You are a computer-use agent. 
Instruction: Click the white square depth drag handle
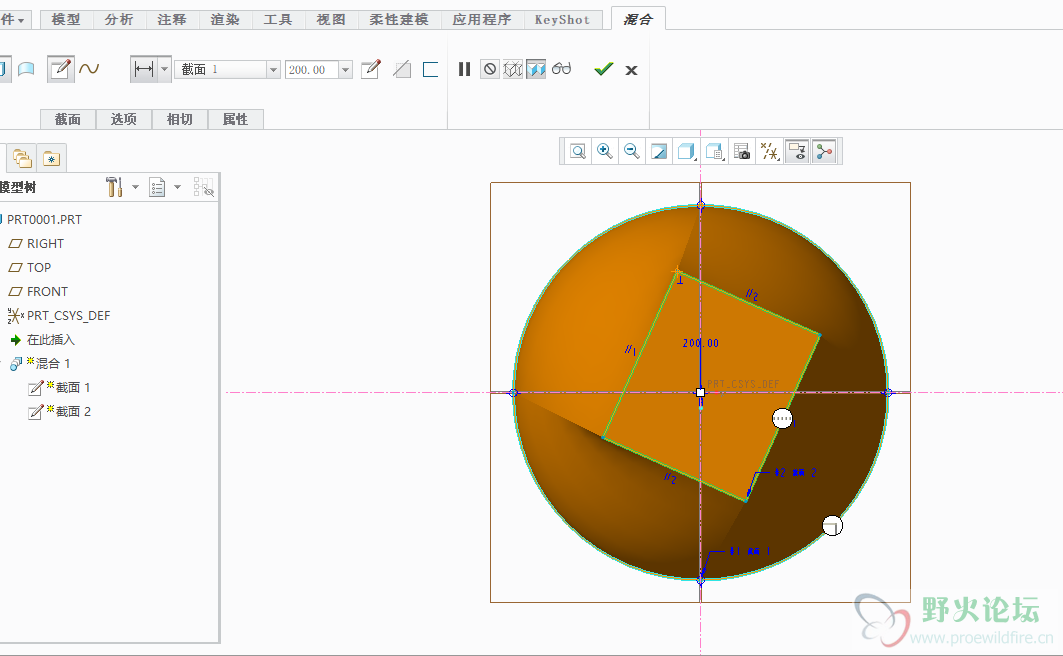[700, 392]
